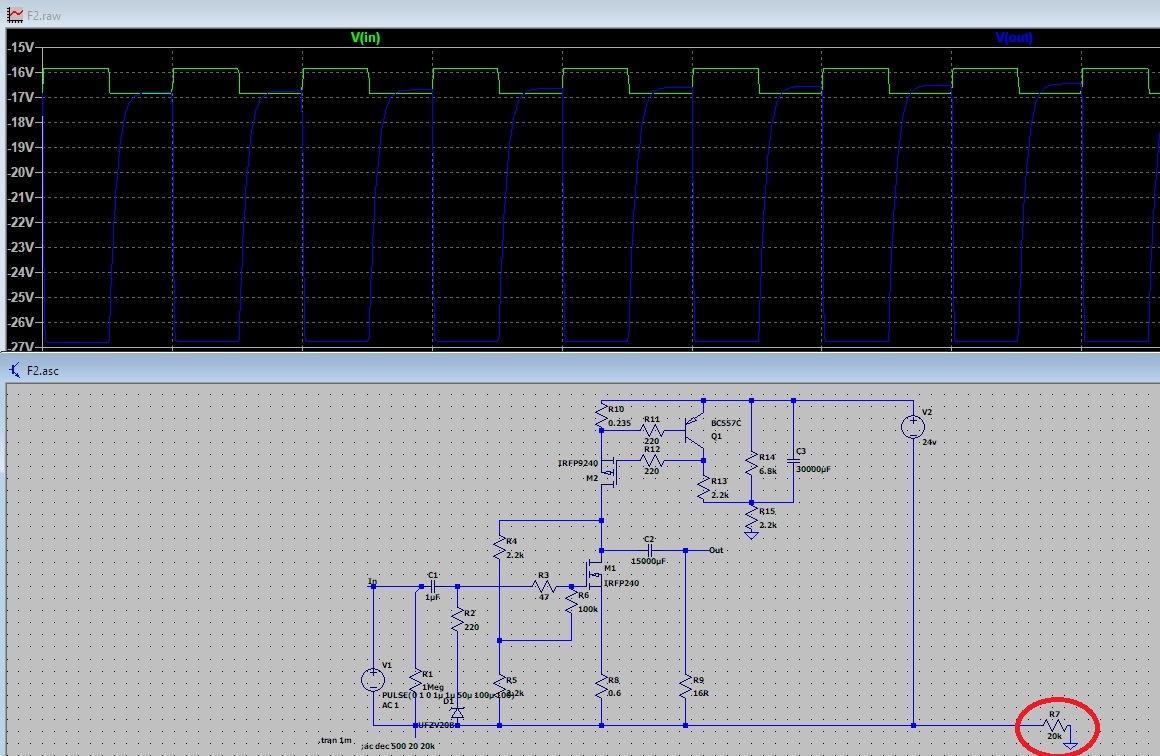Select the V(out) trace label

point(1014,38)
